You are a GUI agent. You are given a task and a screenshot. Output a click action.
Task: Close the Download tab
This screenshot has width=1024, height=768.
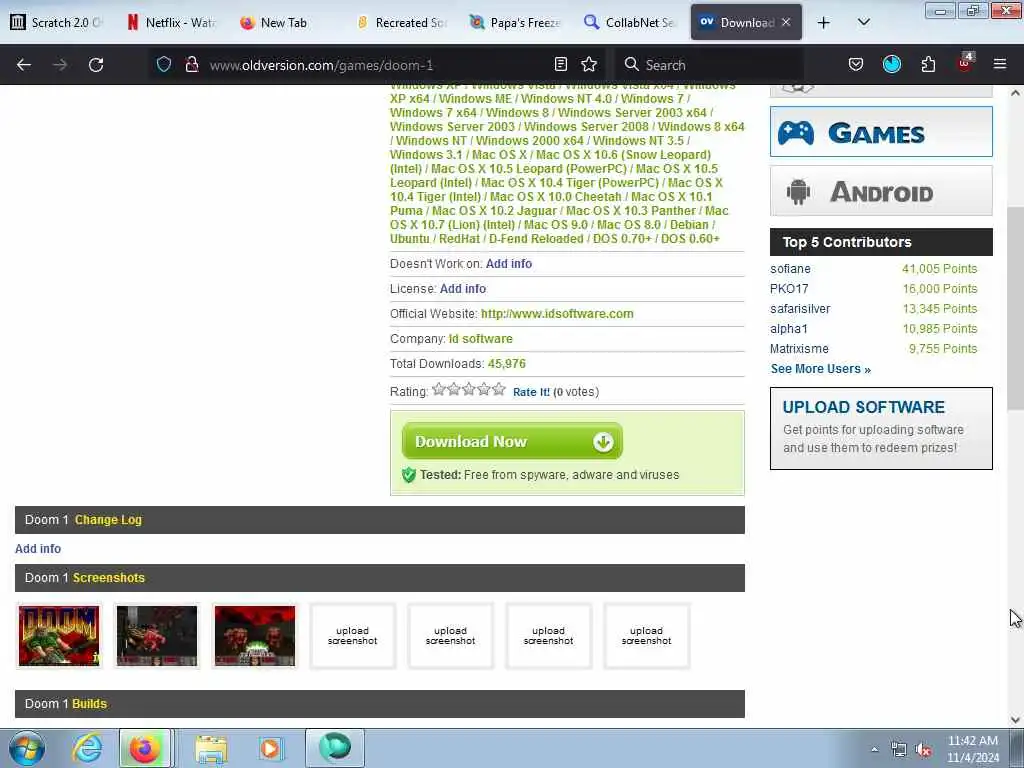pos(786,22)
